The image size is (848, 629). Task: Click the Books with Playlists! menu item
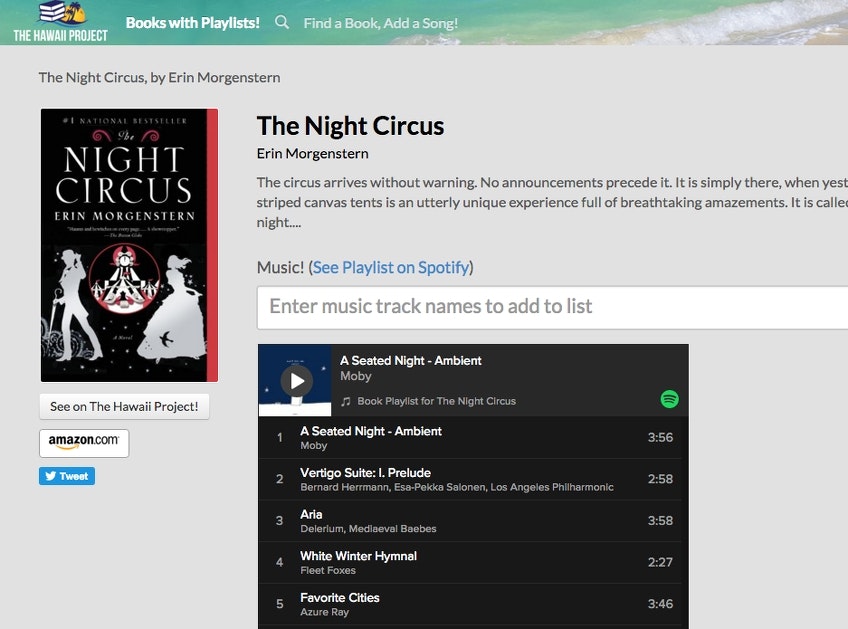click(x=192, y=22)
